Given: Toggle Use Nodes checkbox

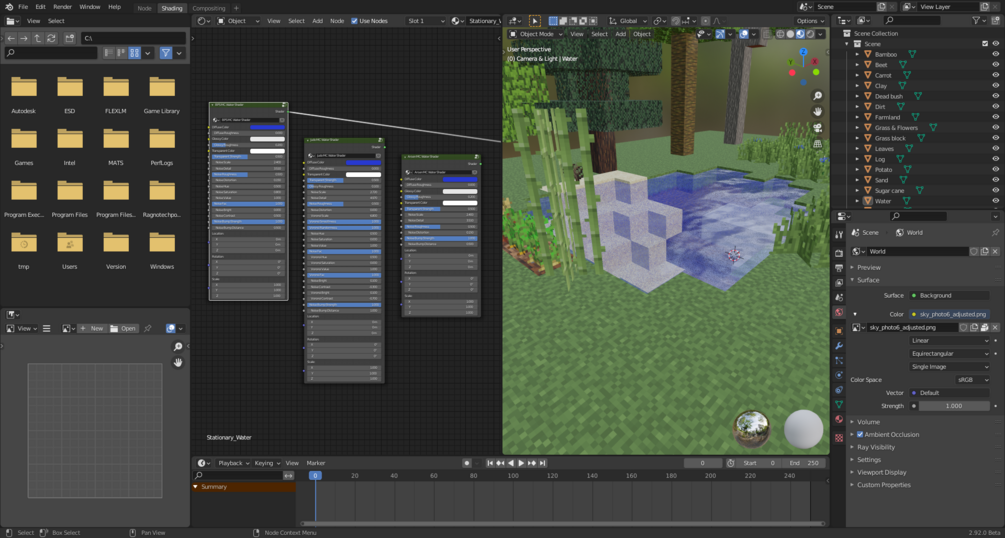Looking at the screenshot, I should pyautogui.click(x=354, y=21).
